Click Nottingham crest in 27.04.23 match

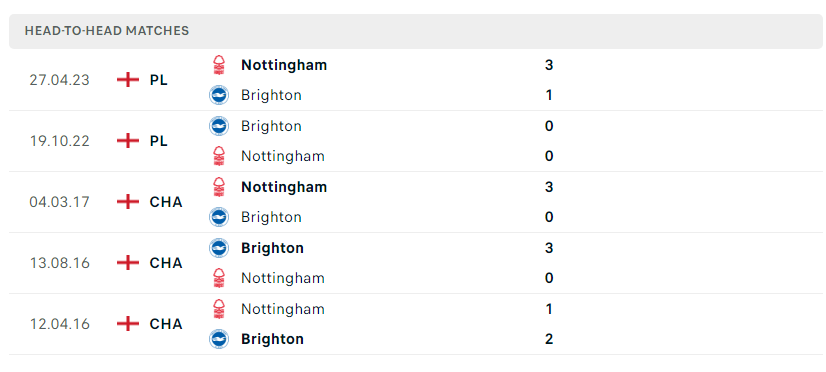(x=219, y=65)
